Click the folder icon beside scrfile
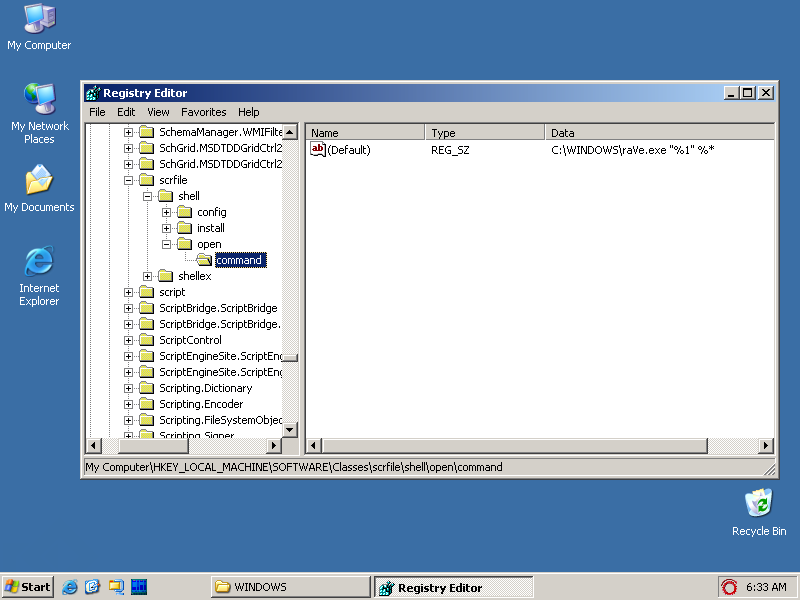The height and width of the screenshot is (600, 800). (x=147, y=180)
